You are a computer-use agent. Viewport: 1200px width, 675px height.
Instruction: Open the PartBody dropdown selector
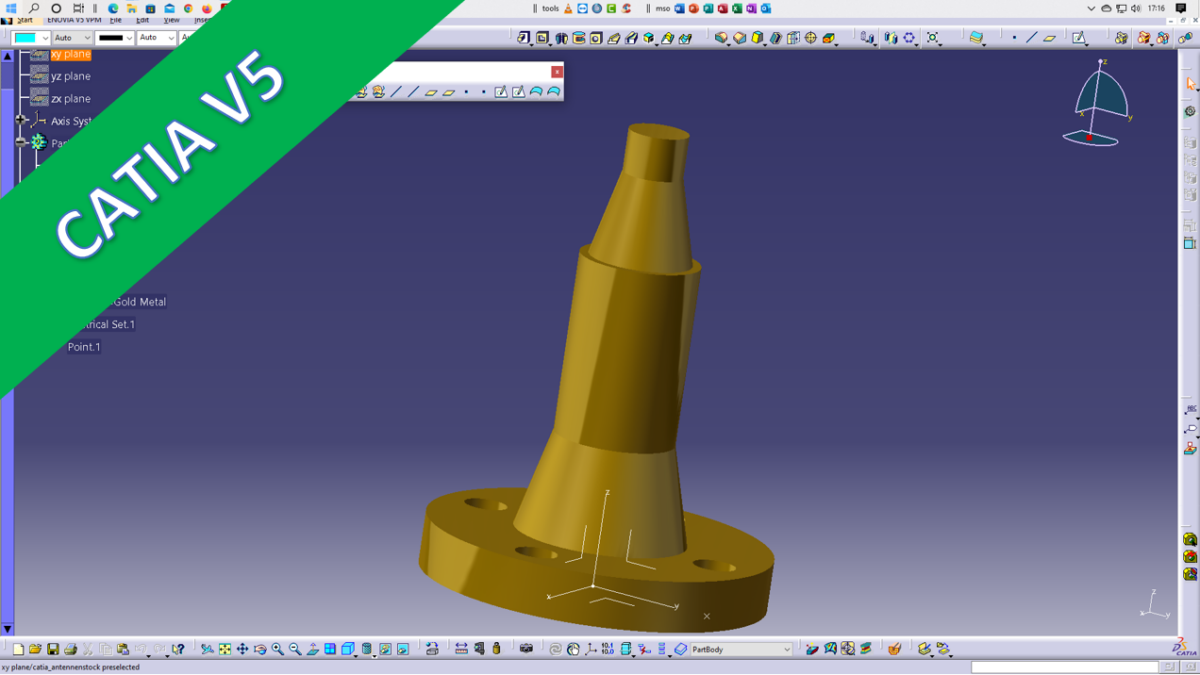[x=786, y=649]
